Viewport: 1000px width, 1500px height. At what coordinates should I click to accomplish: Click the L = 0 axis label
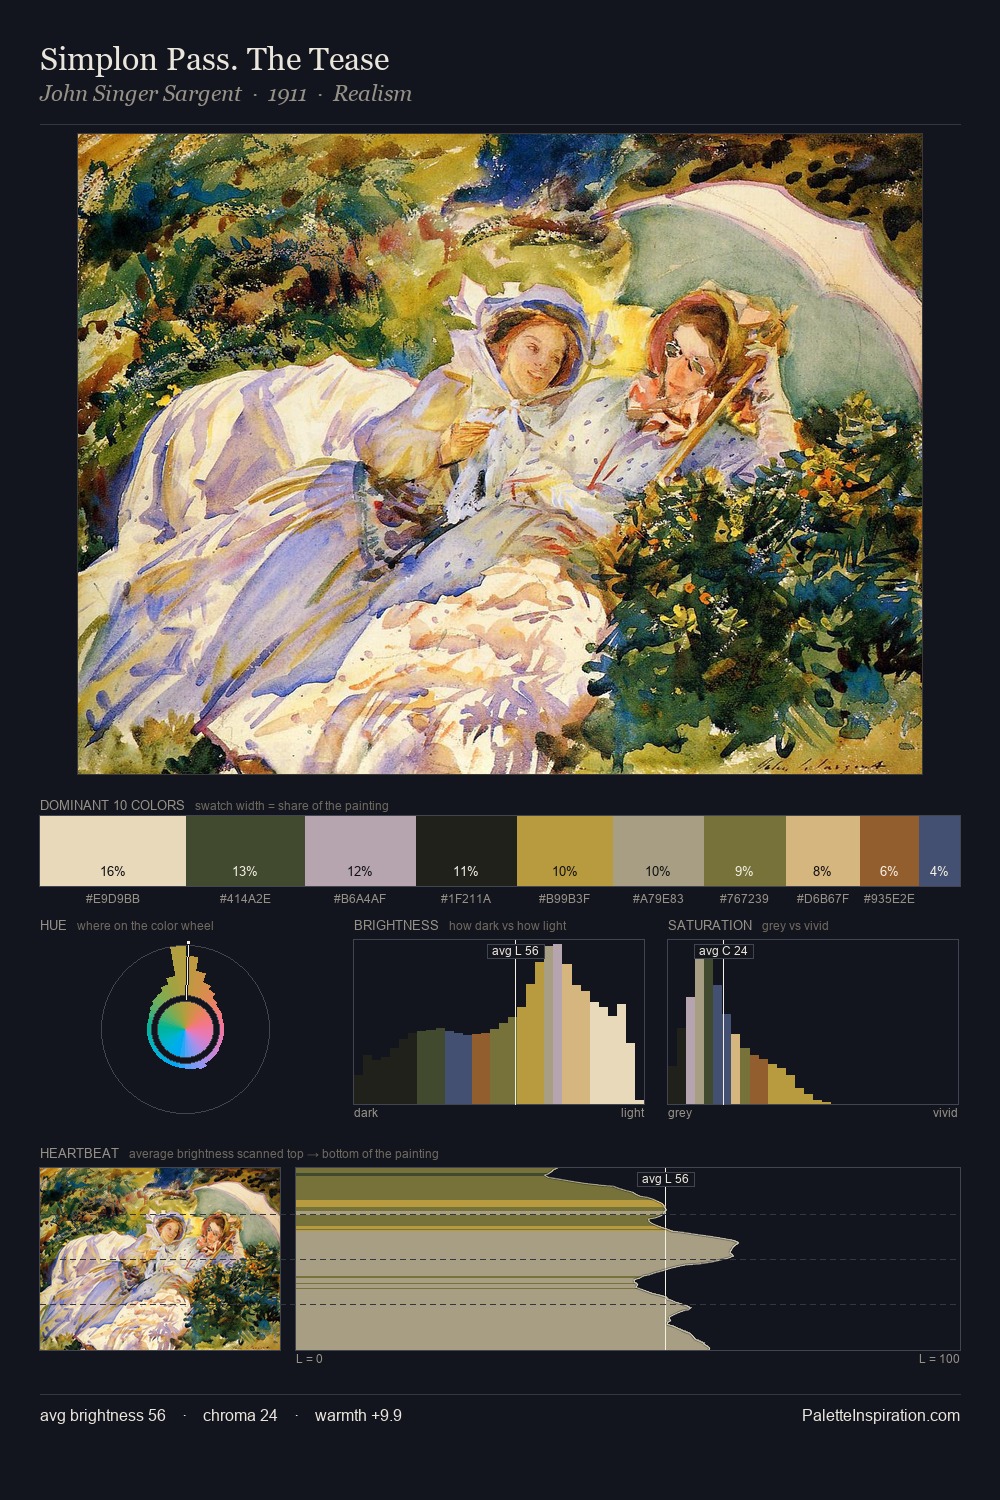309,1359
